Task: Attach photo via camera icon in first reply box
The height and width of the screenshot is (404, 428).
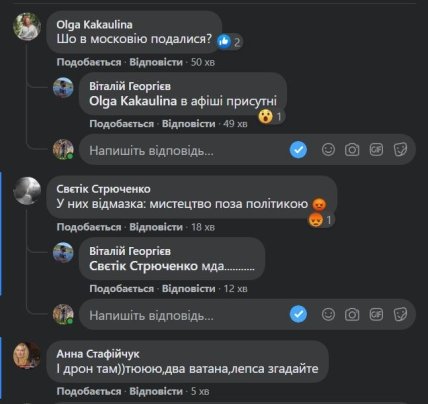Action: (x=352, y=150)
